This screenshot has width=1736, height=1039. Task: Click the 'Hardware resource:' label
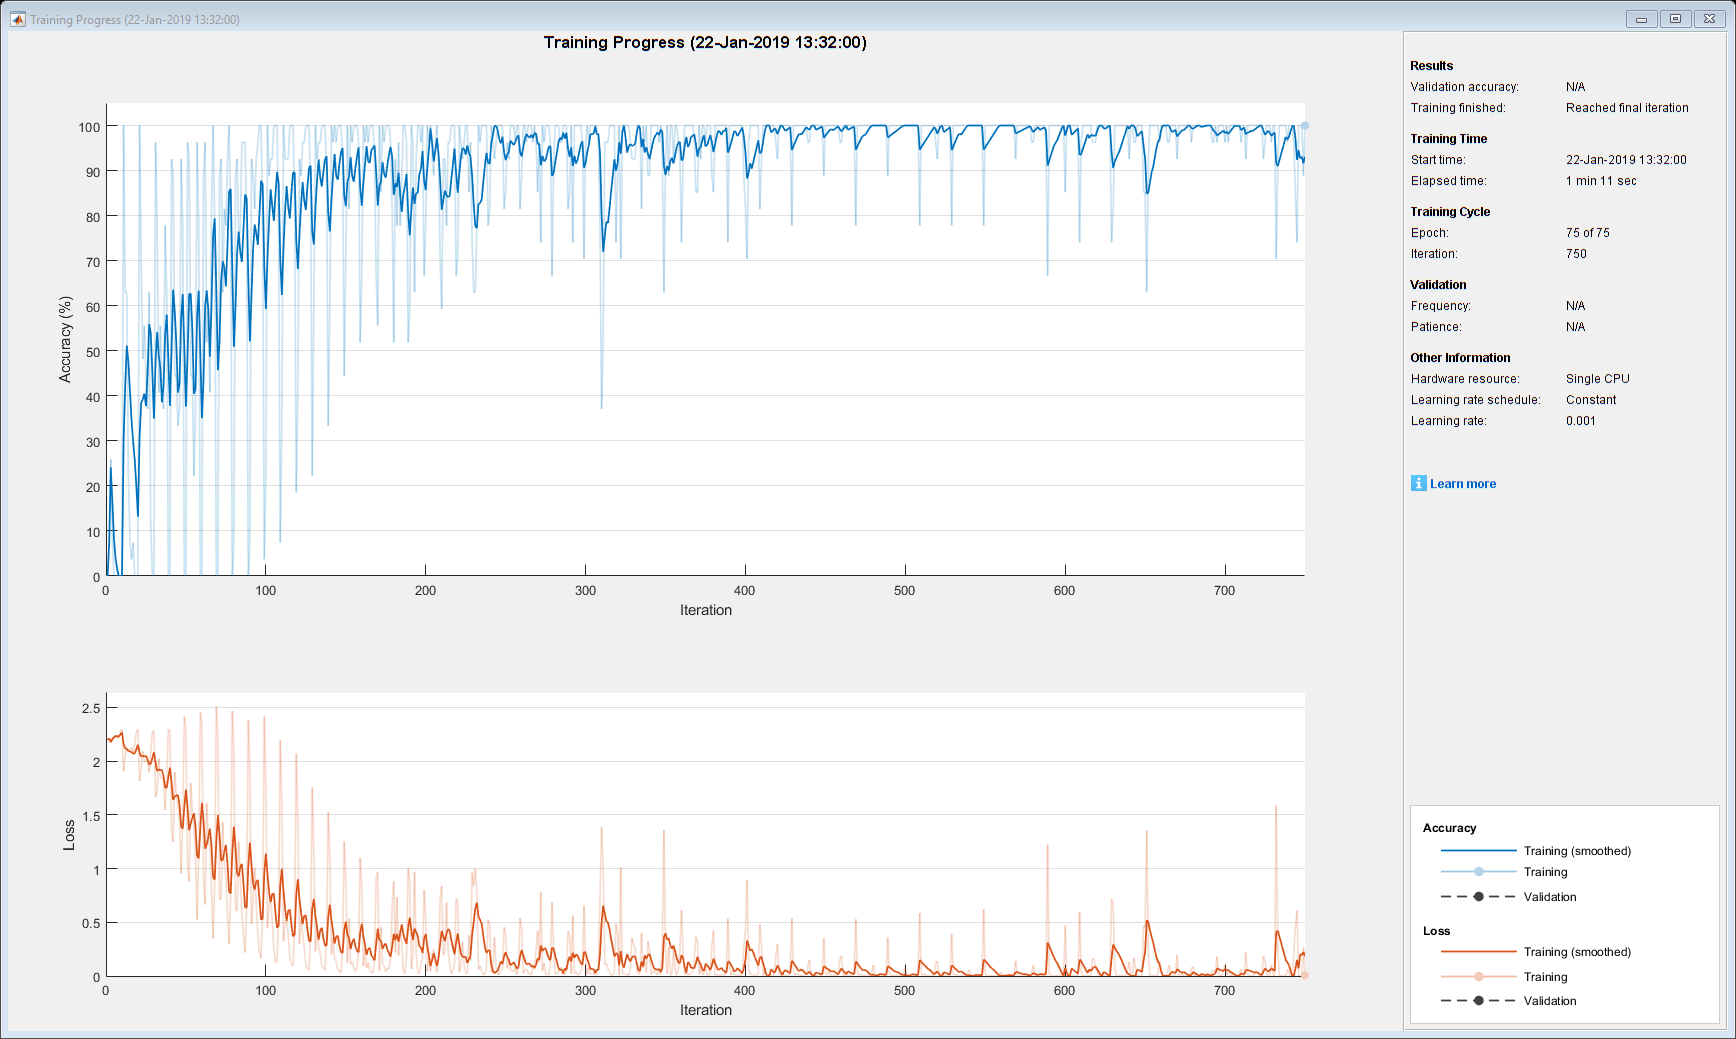(1465, 379)
